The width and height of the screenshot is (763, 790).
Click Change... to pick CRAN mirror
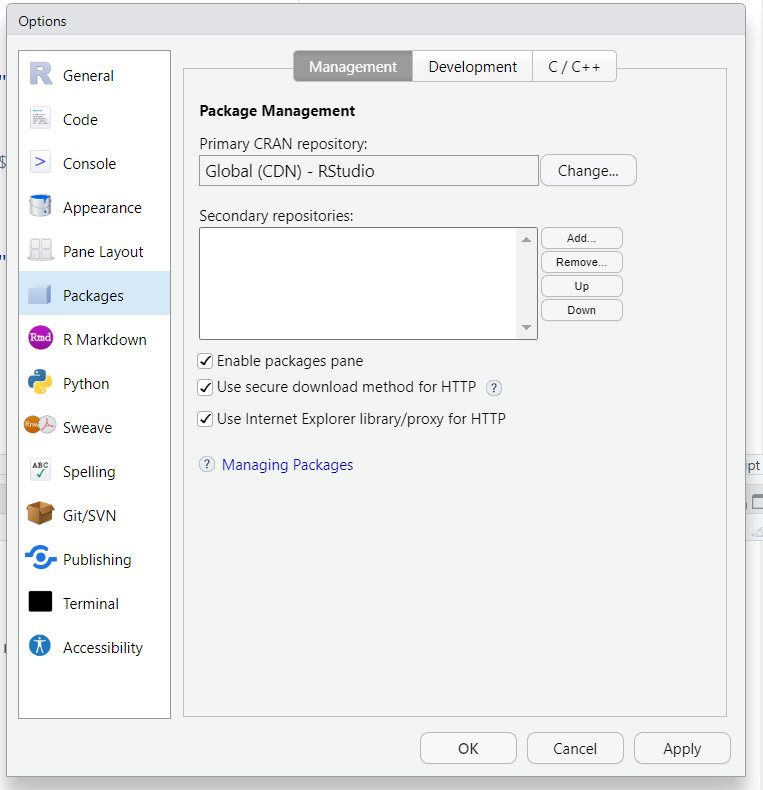[x=588, y=170]
